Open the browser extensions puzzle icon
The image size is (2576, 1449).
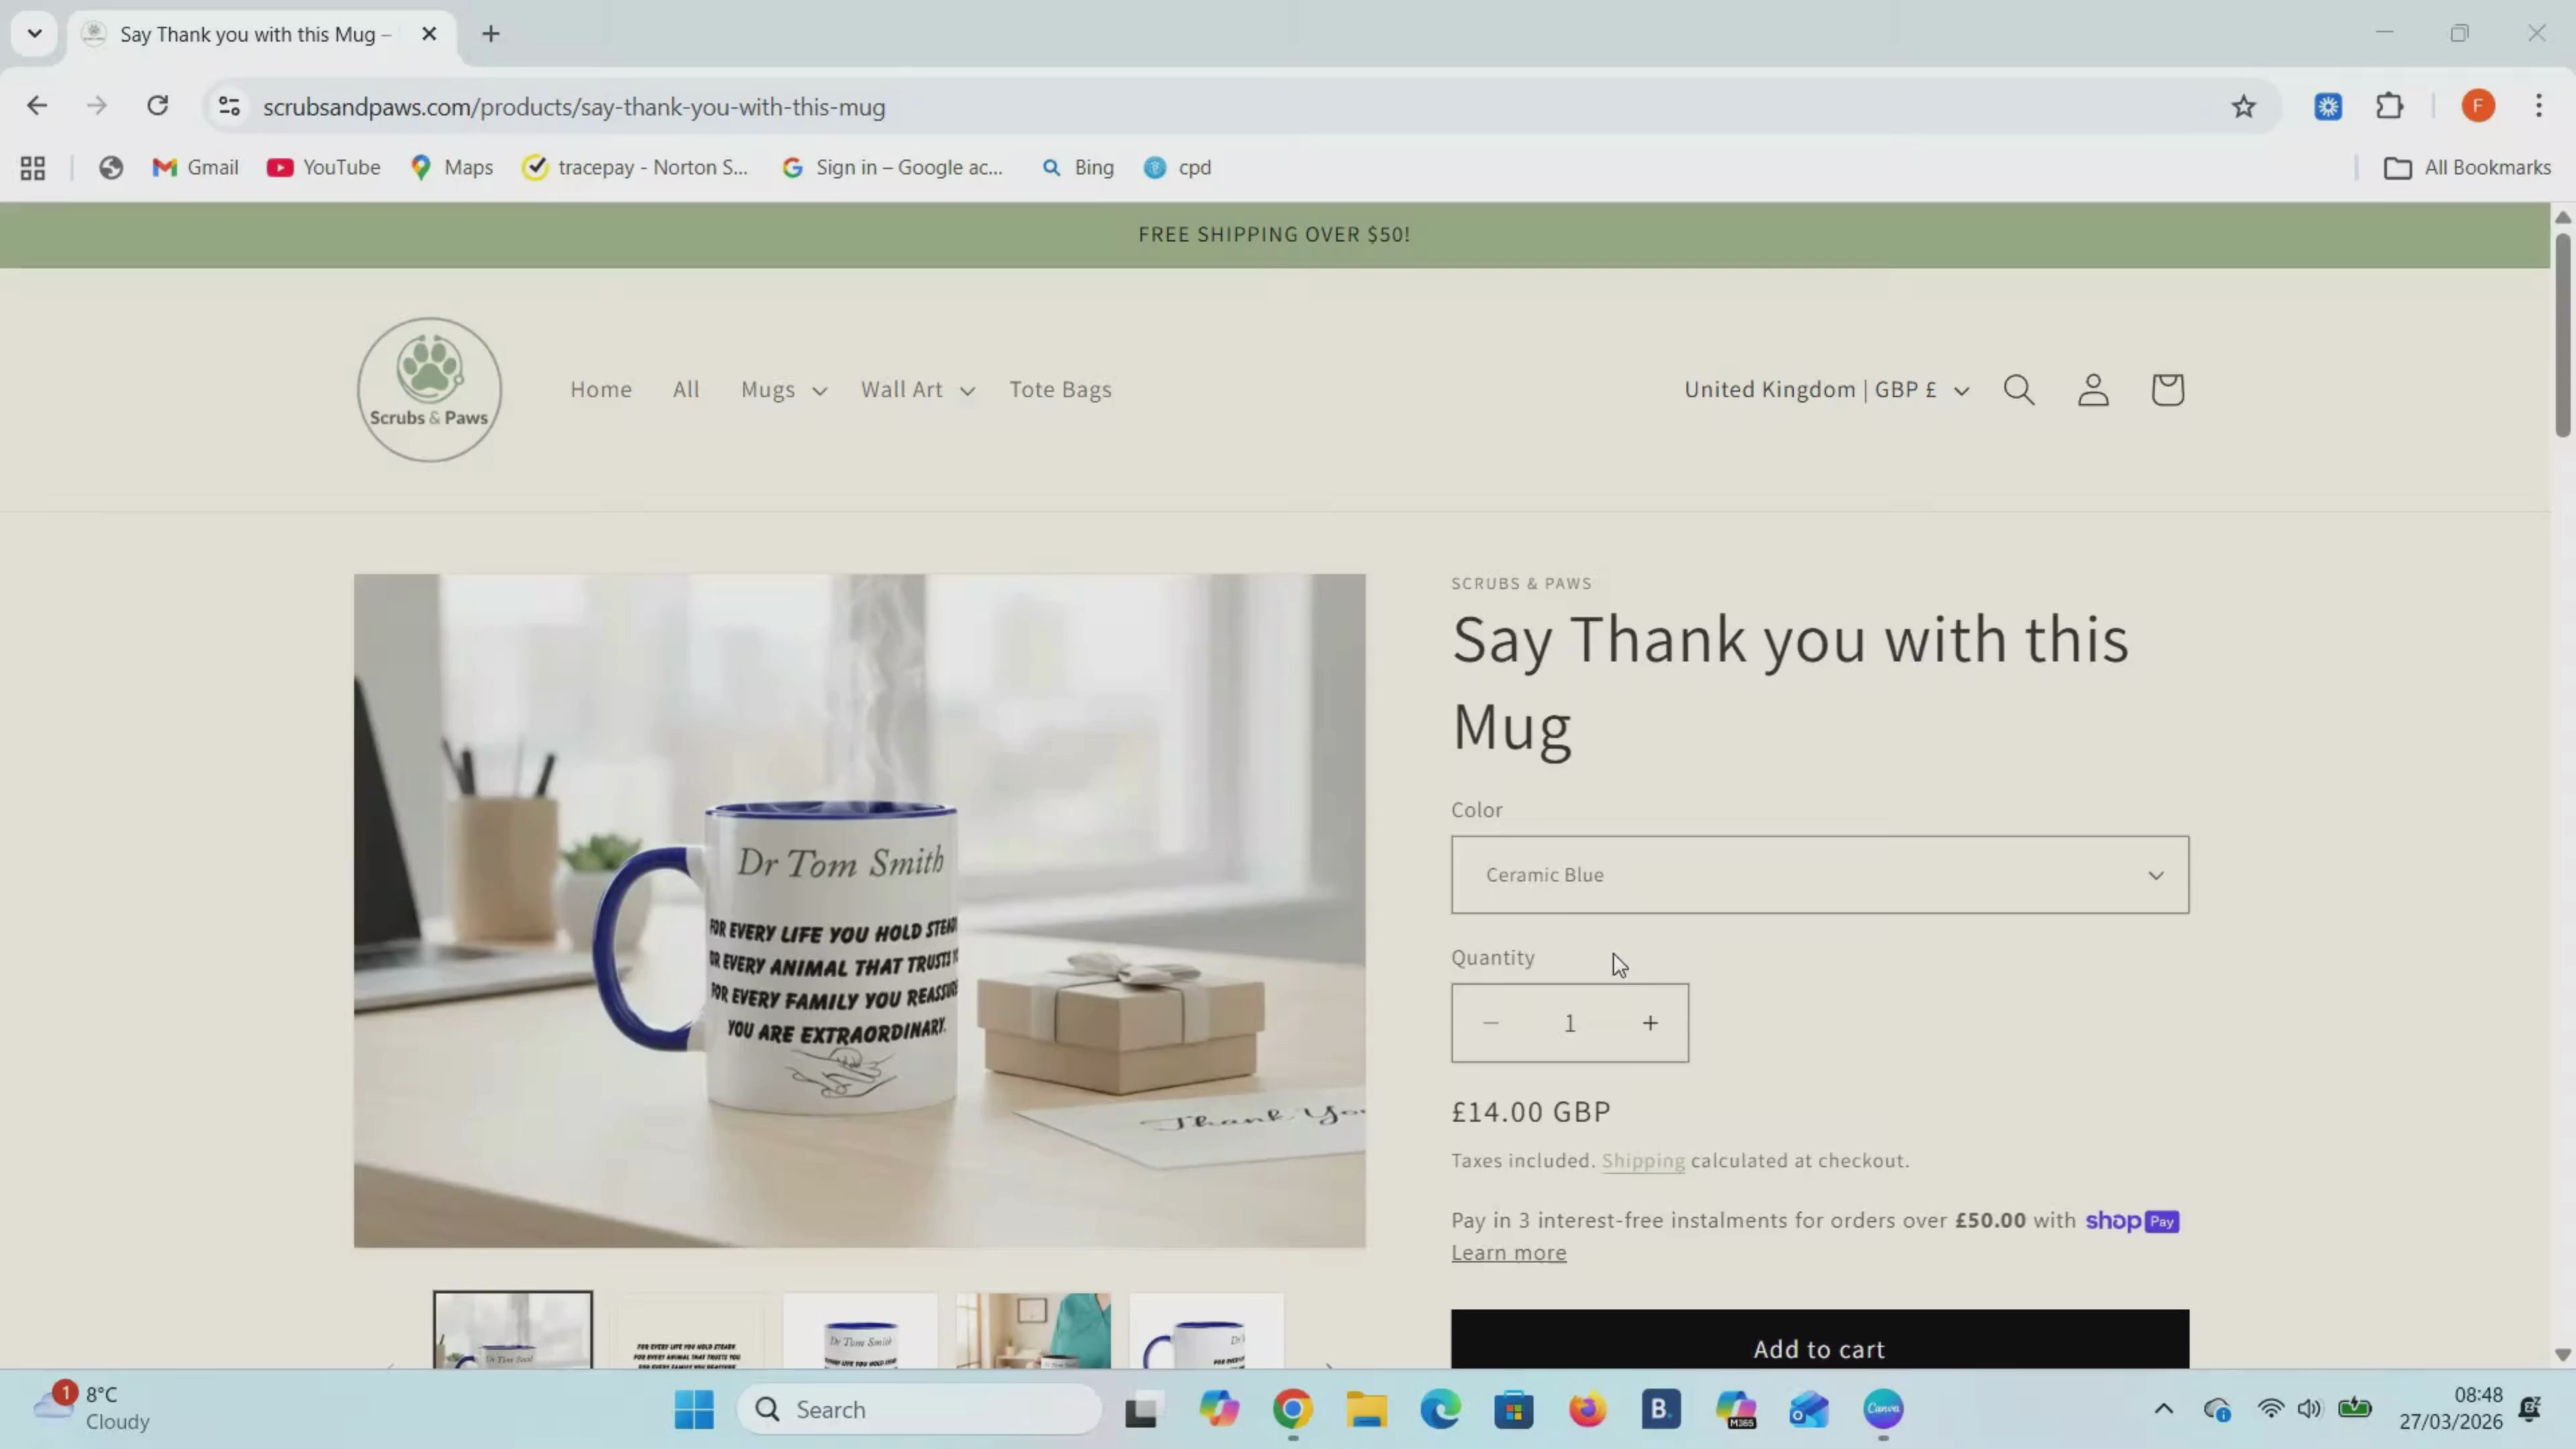[2390, 106]
